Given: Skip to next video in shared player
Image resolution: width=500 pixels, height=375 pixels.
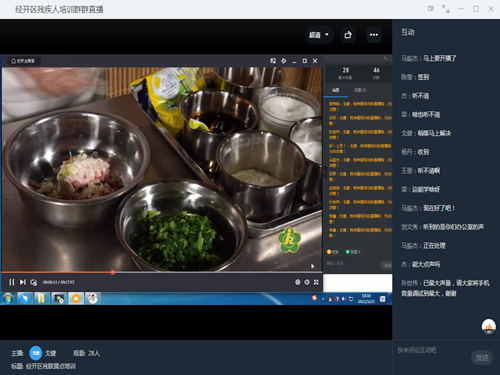Looking at the screenshot, I should click(x=22, y=282).
